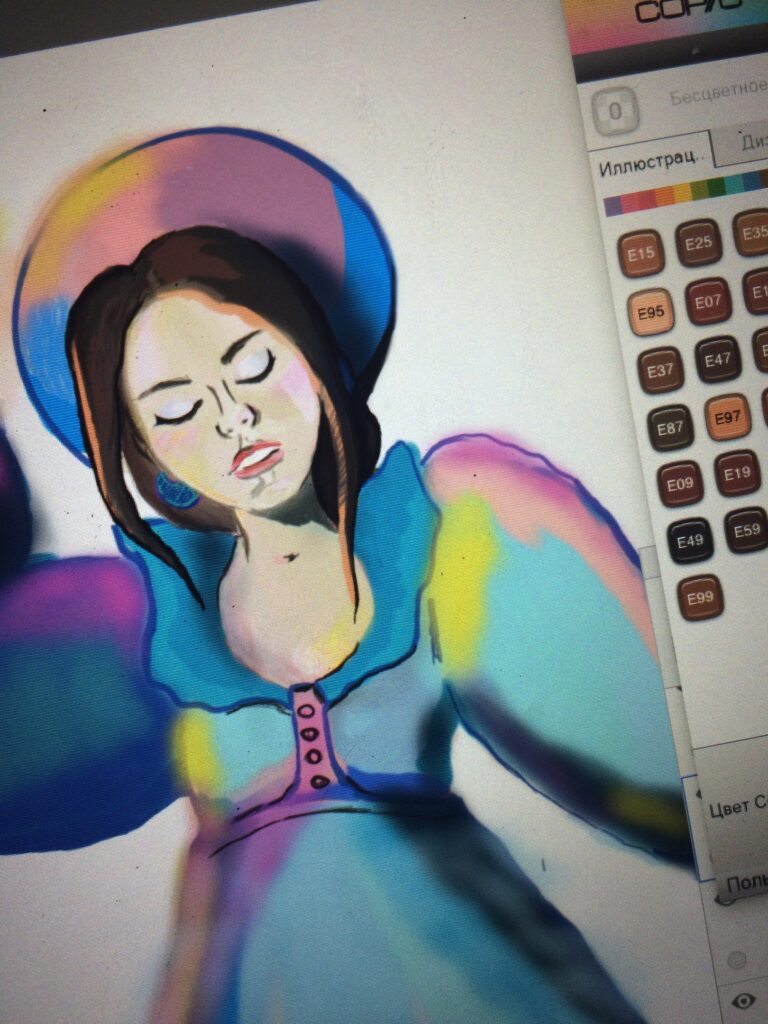The image size is (768, 1024).
Task: Click the E37 marker swatch
Action: pos(660,370)
